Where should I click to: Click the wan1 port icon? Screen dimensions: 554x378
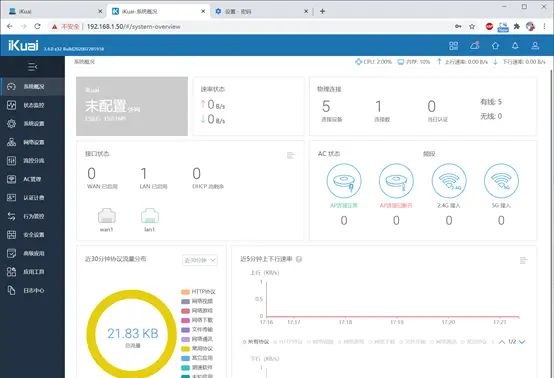click(x=107, y=216)
